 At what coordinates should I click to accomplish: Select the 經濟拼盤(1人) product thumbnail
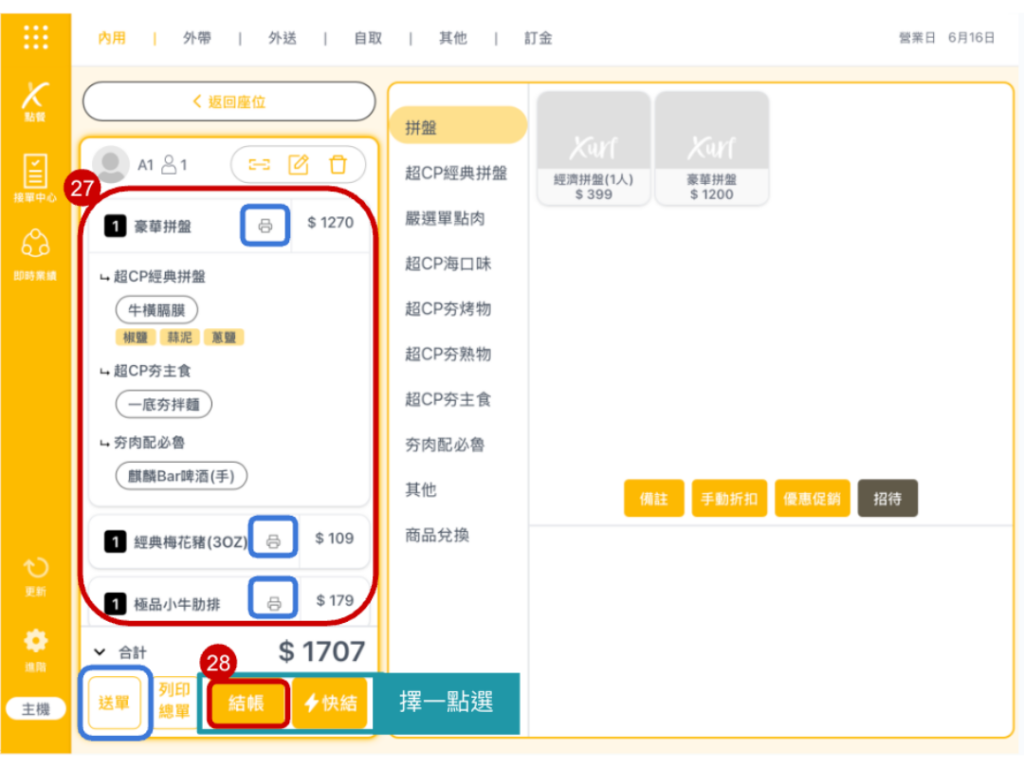point(594,148)
